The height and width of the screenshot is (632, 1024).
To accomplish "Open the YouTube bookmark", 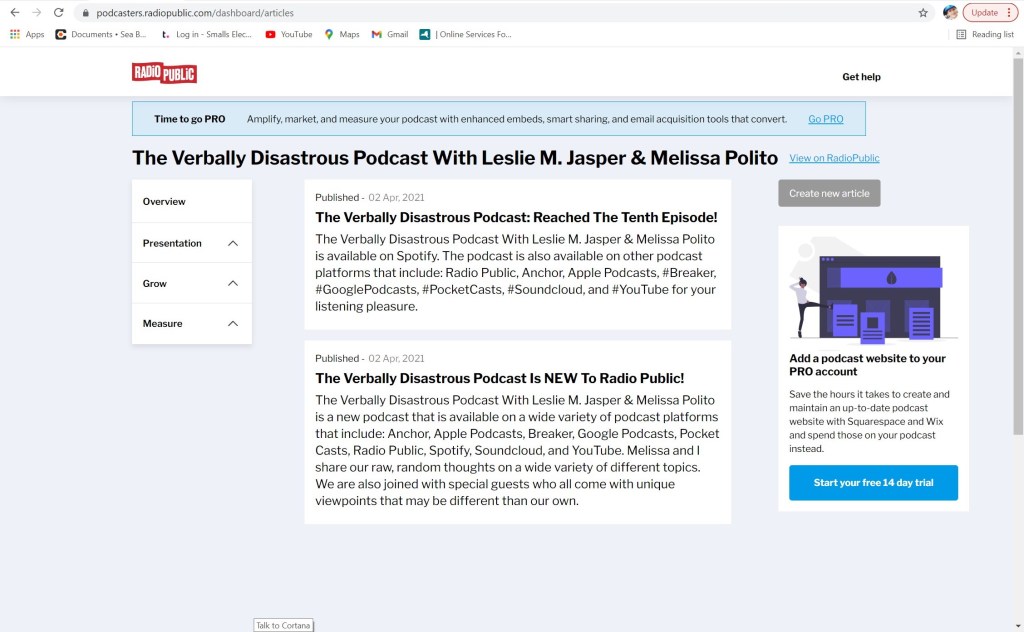I will click(289, 34).
